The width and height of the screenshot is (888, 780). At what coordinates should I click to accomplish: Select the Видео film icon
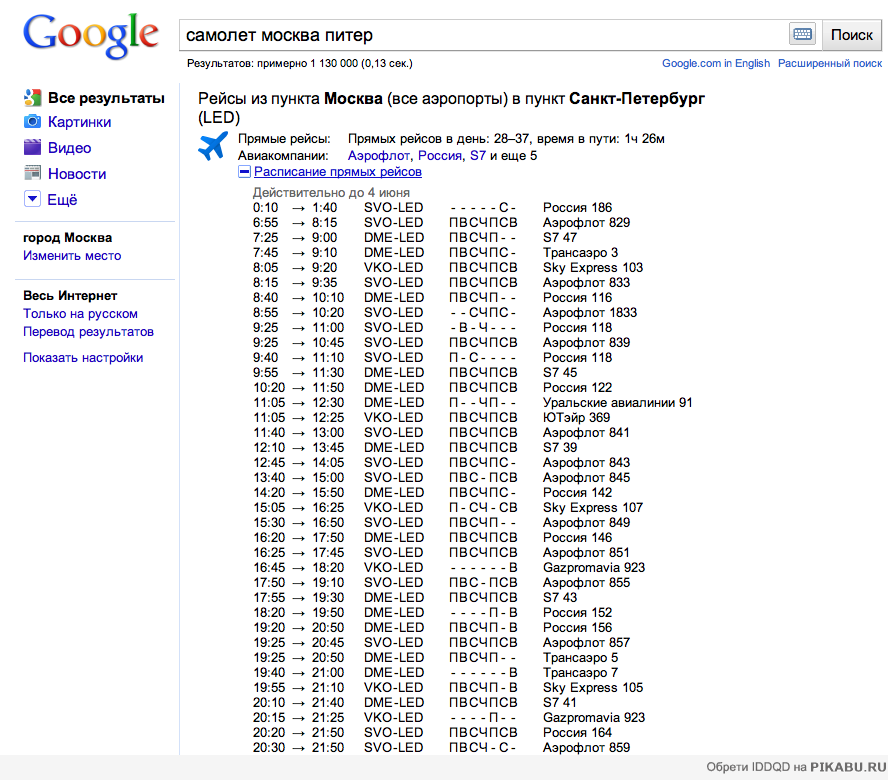[x=32, y=148]
